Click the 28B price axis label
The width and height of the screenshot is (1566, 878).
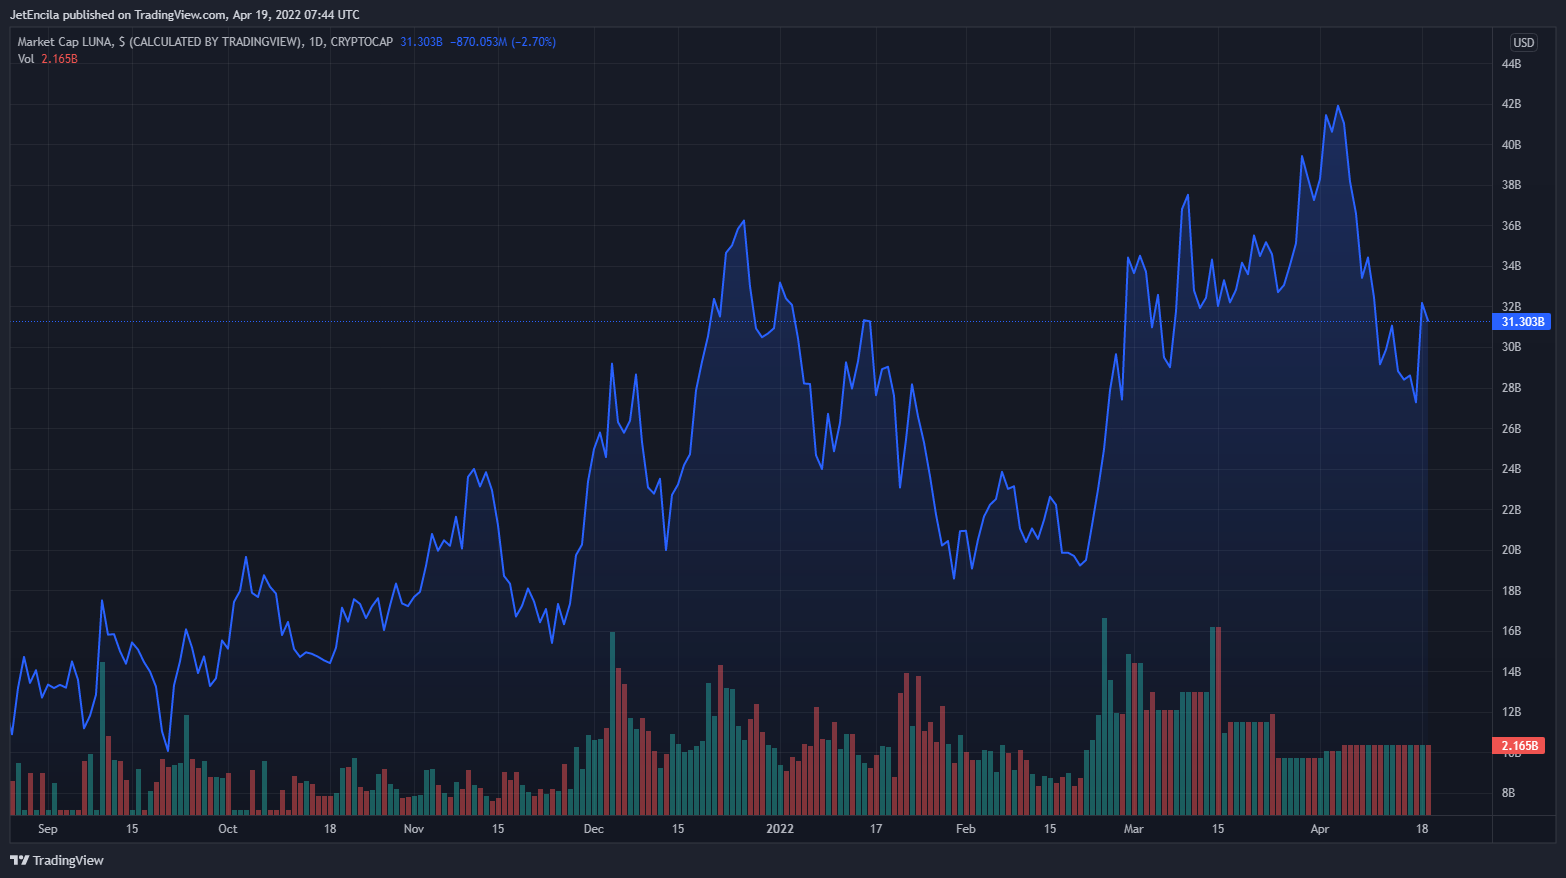[x=1511, y=388]
